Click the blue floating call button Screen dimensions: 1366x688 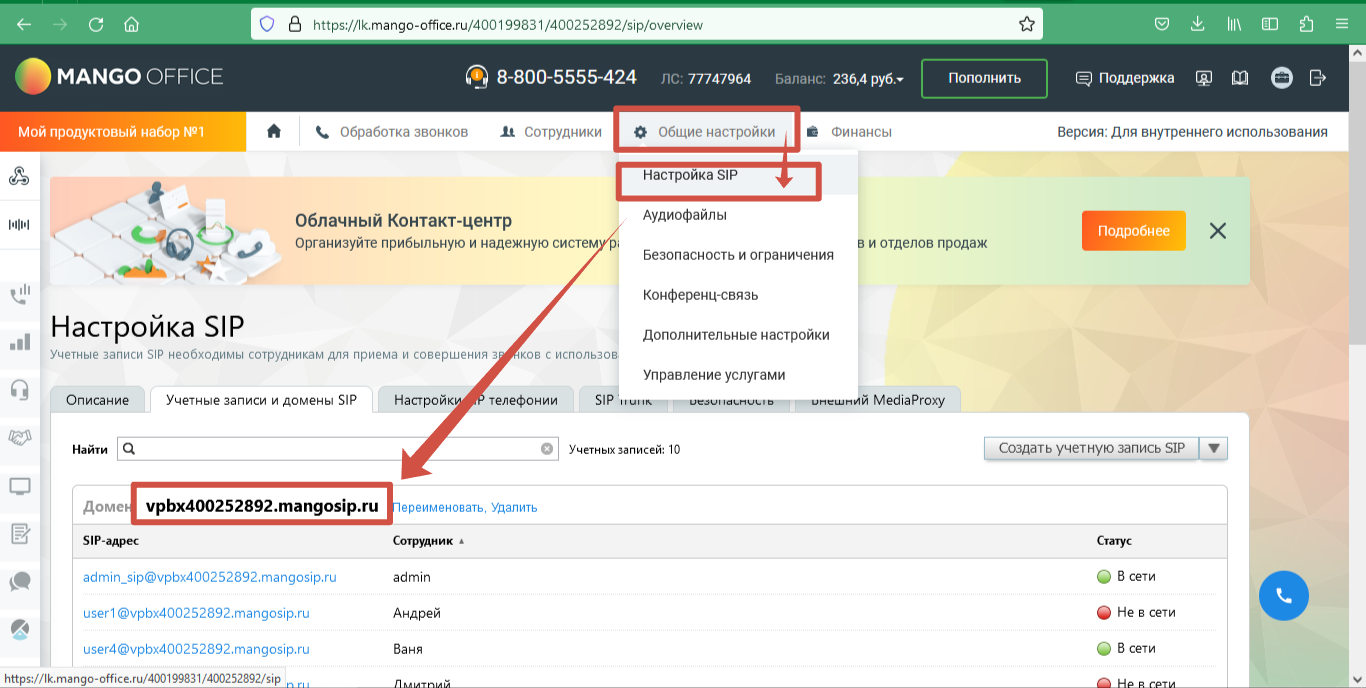(1284, 596)
